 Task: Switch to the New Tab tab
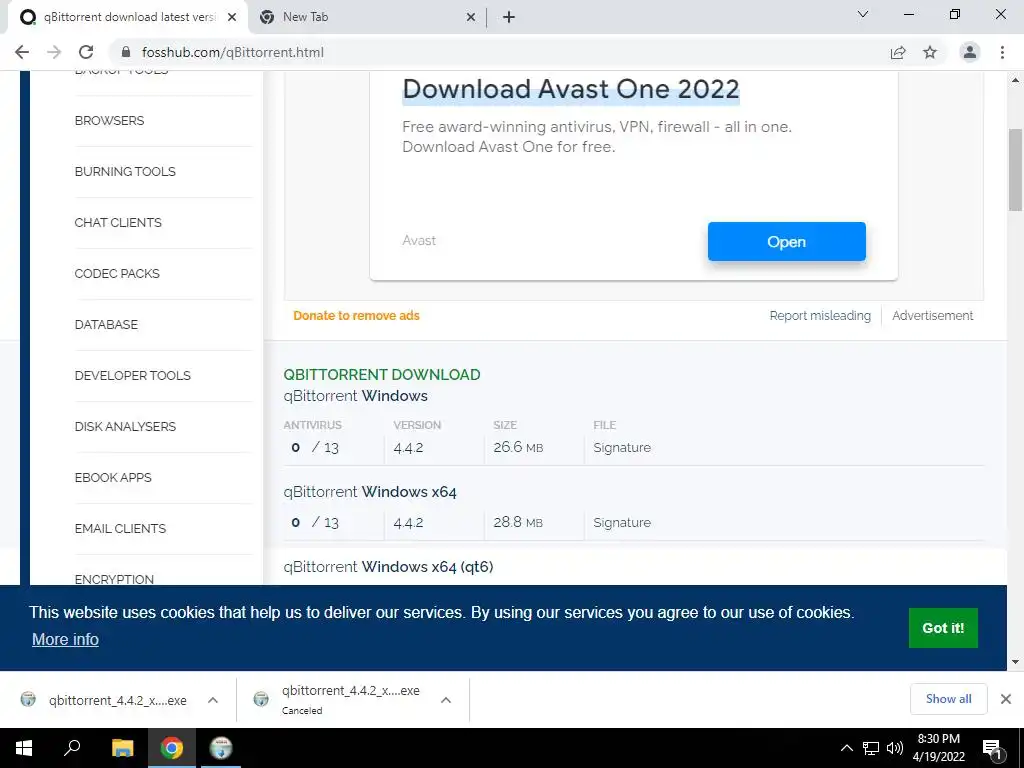367,17
